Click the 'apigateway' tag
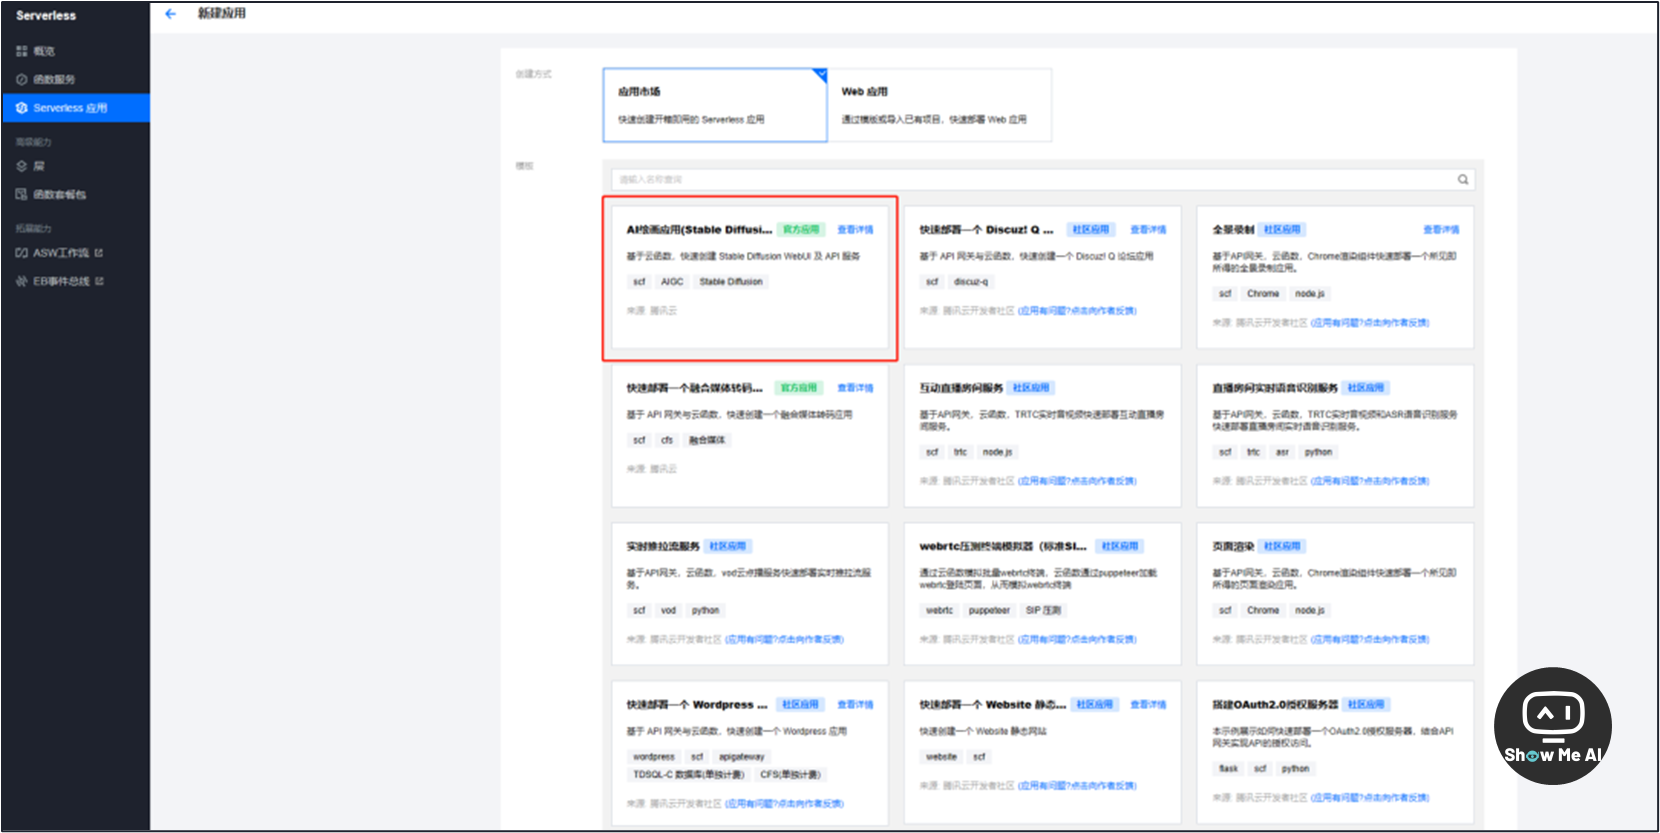The height and width of the screenshot is (833, 1660). pos(742,757)
